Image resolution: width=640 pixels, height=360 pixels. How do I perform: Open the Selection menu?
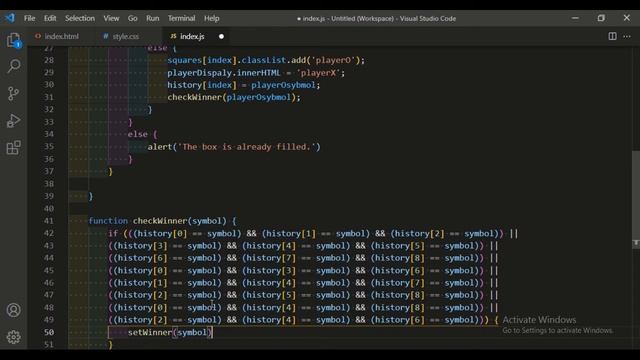80,18
